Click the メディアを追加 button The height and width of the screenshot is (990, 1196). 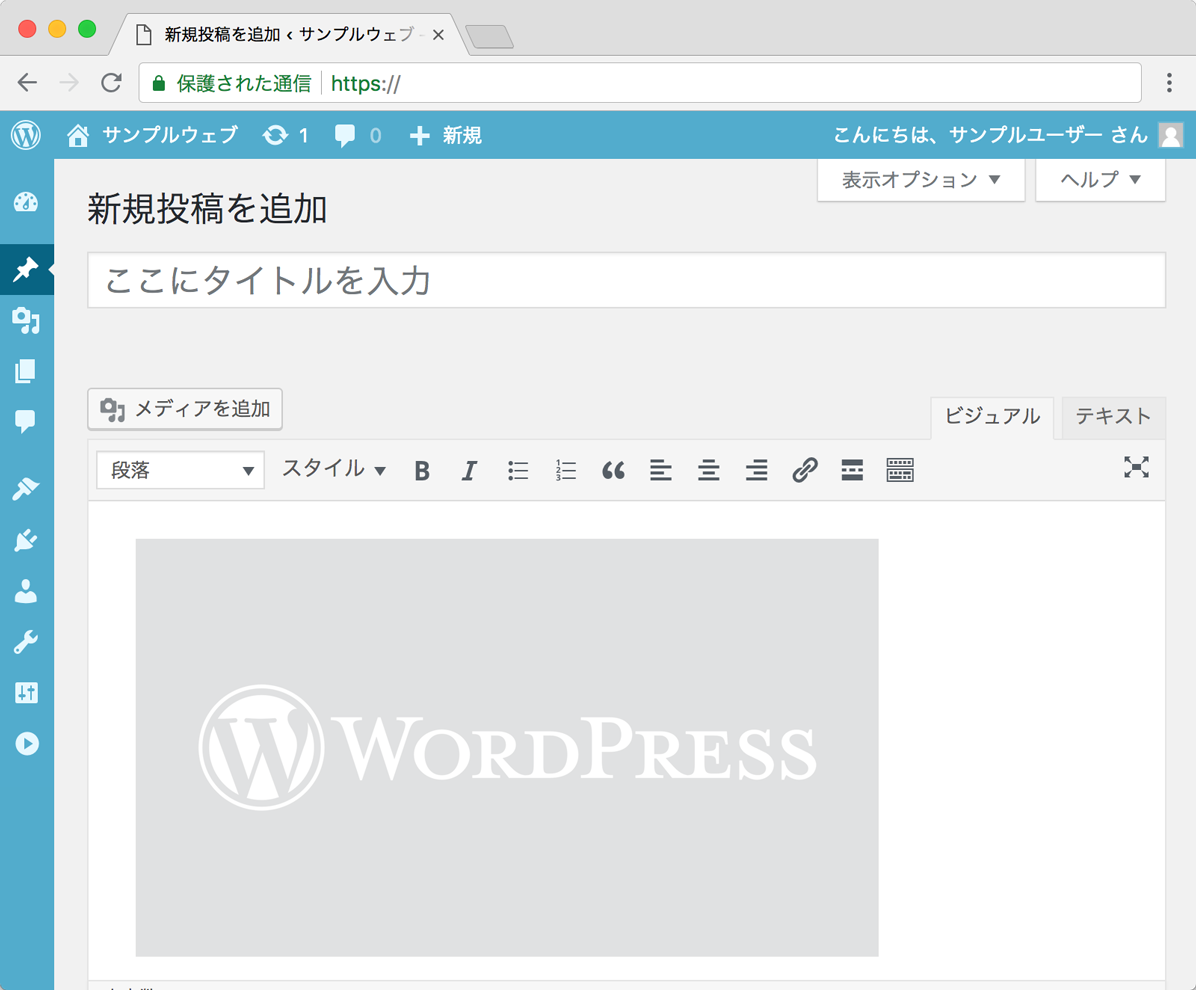[185, 410]
